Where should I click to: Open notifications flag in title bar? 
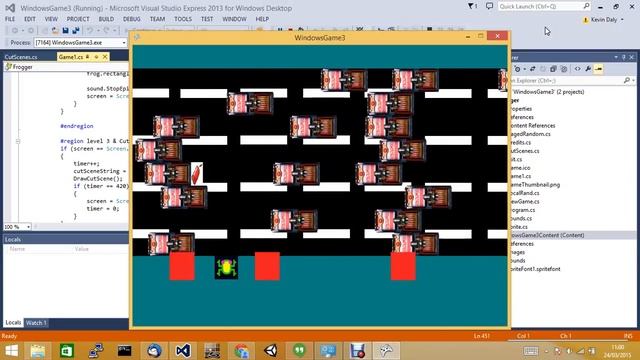(472, 6)
